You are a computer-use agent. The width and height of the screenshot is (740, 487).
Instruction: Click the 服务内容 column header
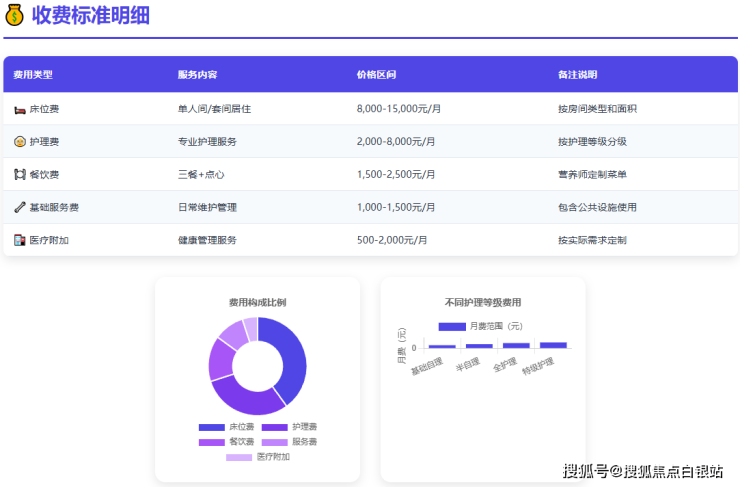tap(197, 75)
